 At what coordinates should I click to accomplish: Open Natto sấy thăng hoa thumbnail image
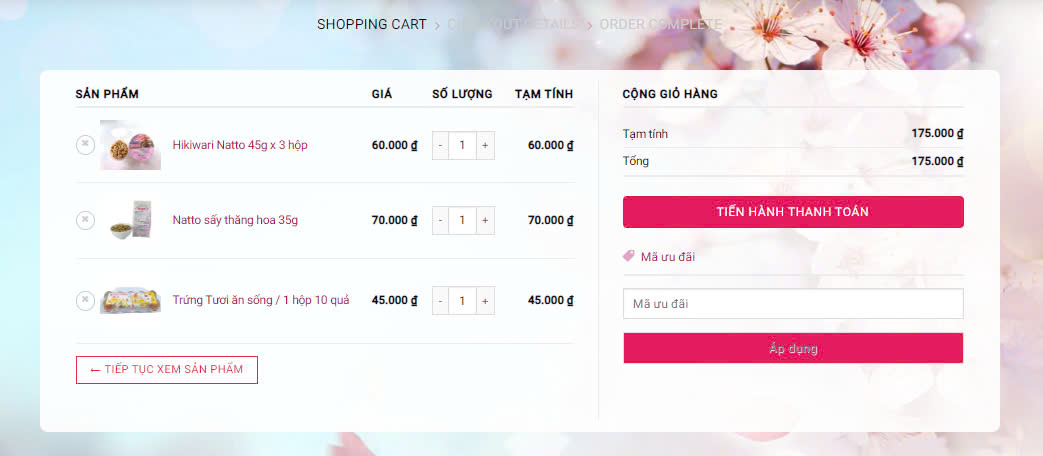tap(130, 220)
